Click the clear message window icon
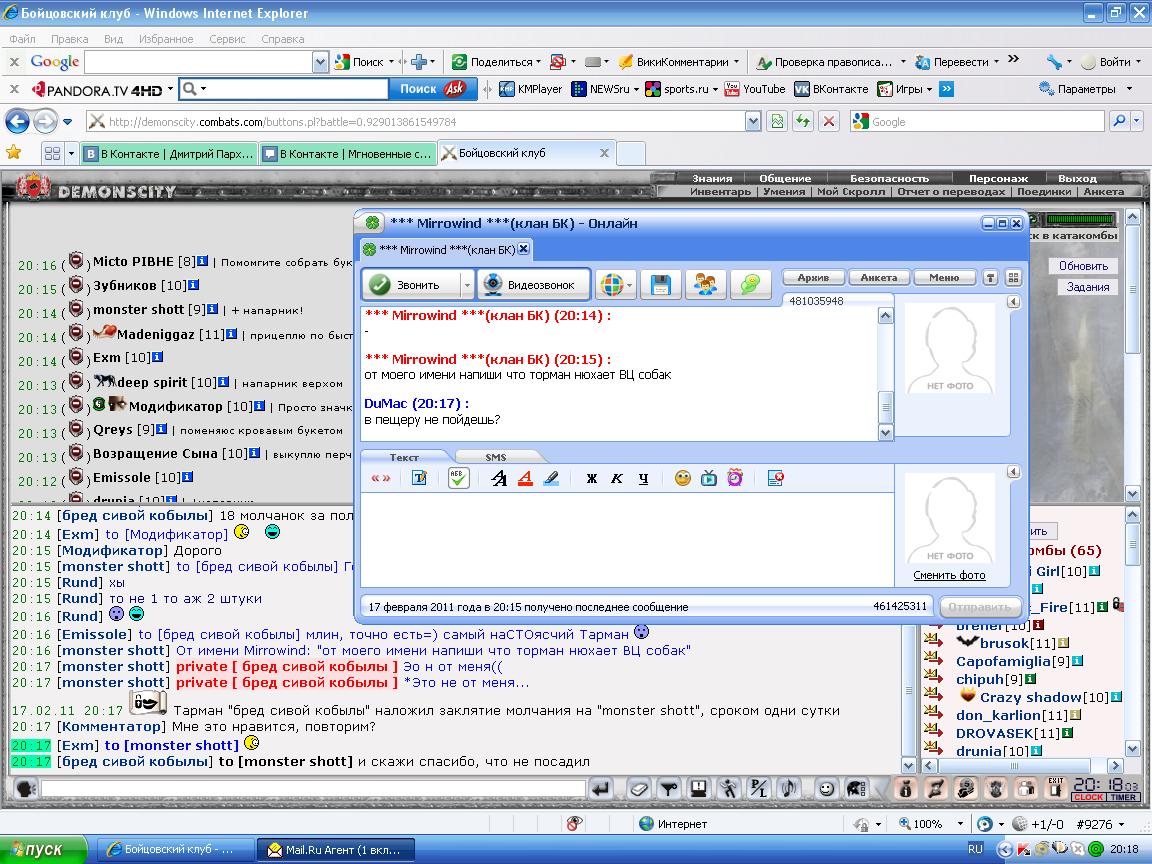 coord(775,478)
